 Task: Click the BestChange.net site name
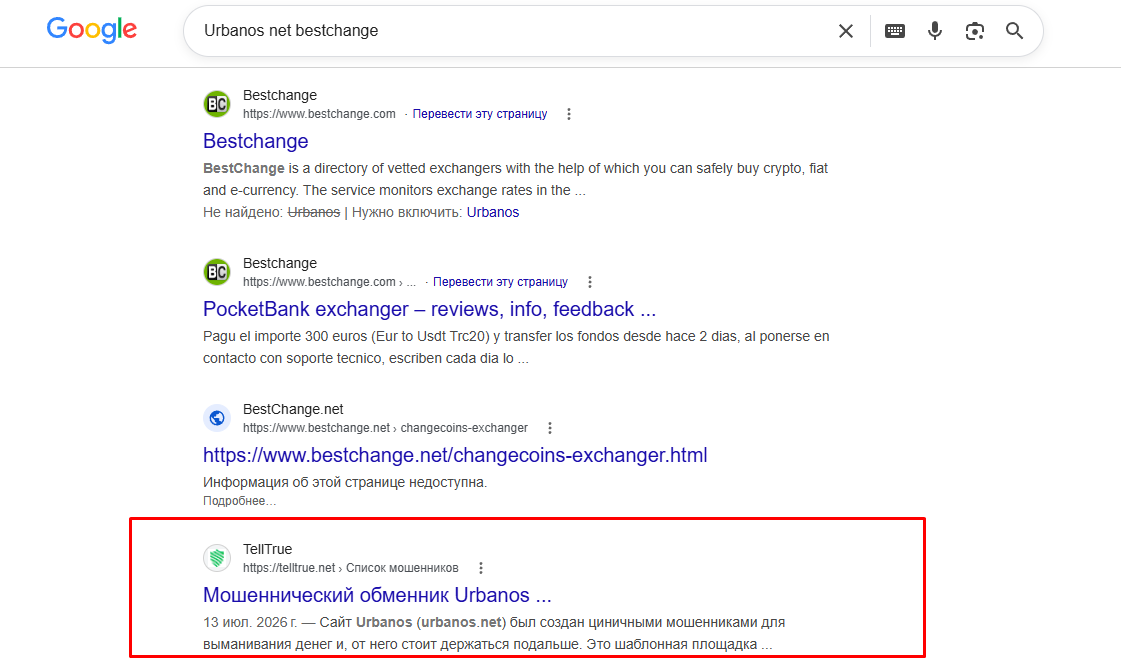click(293, 409)
